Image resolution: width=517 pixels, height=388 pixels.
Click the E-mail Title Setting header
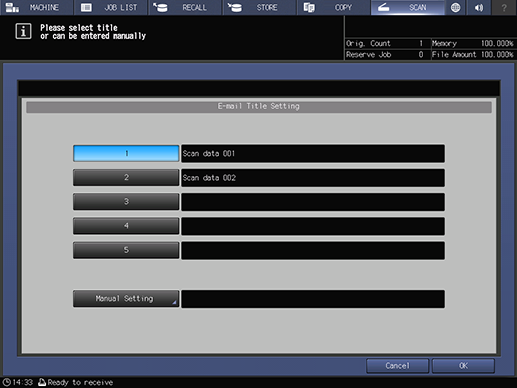click(x=259, y=106)
